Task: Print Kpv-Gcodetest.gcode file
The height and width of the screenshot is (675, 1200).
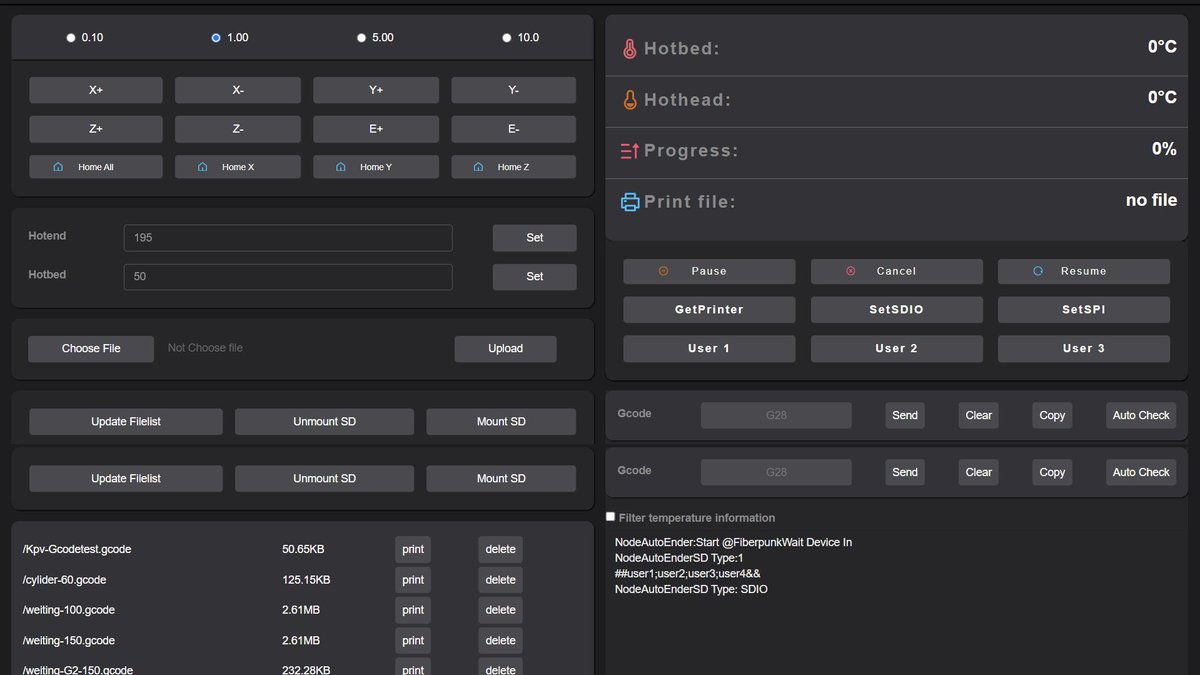Action: tap(413, 549)
